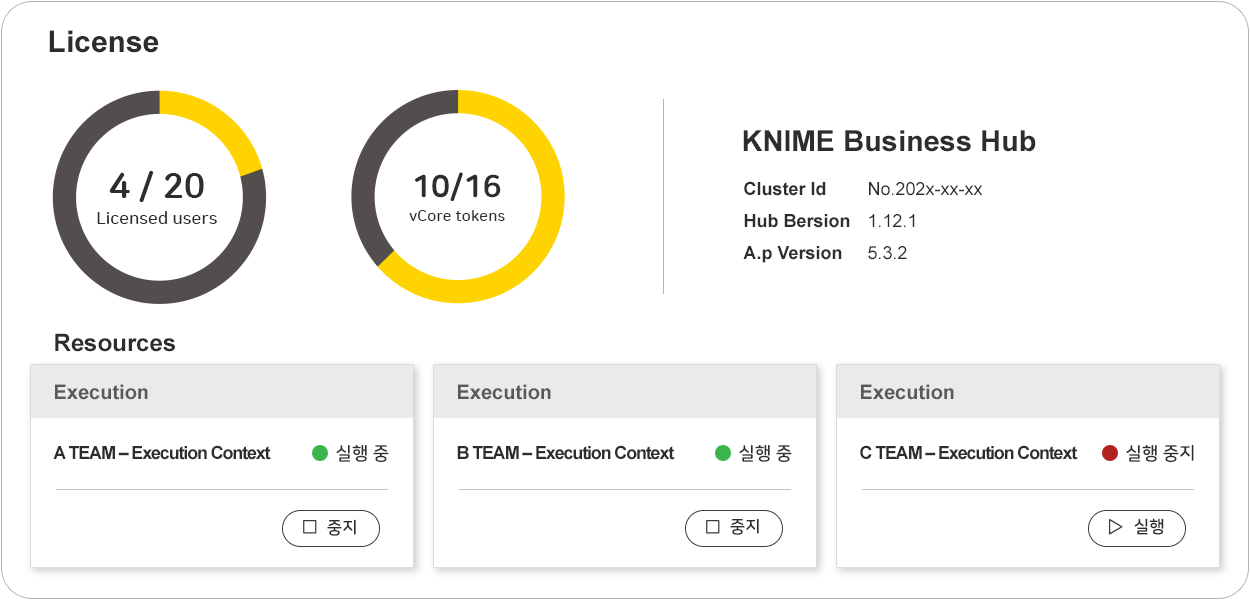Select the '4 / 20' licensed users count

157,186
